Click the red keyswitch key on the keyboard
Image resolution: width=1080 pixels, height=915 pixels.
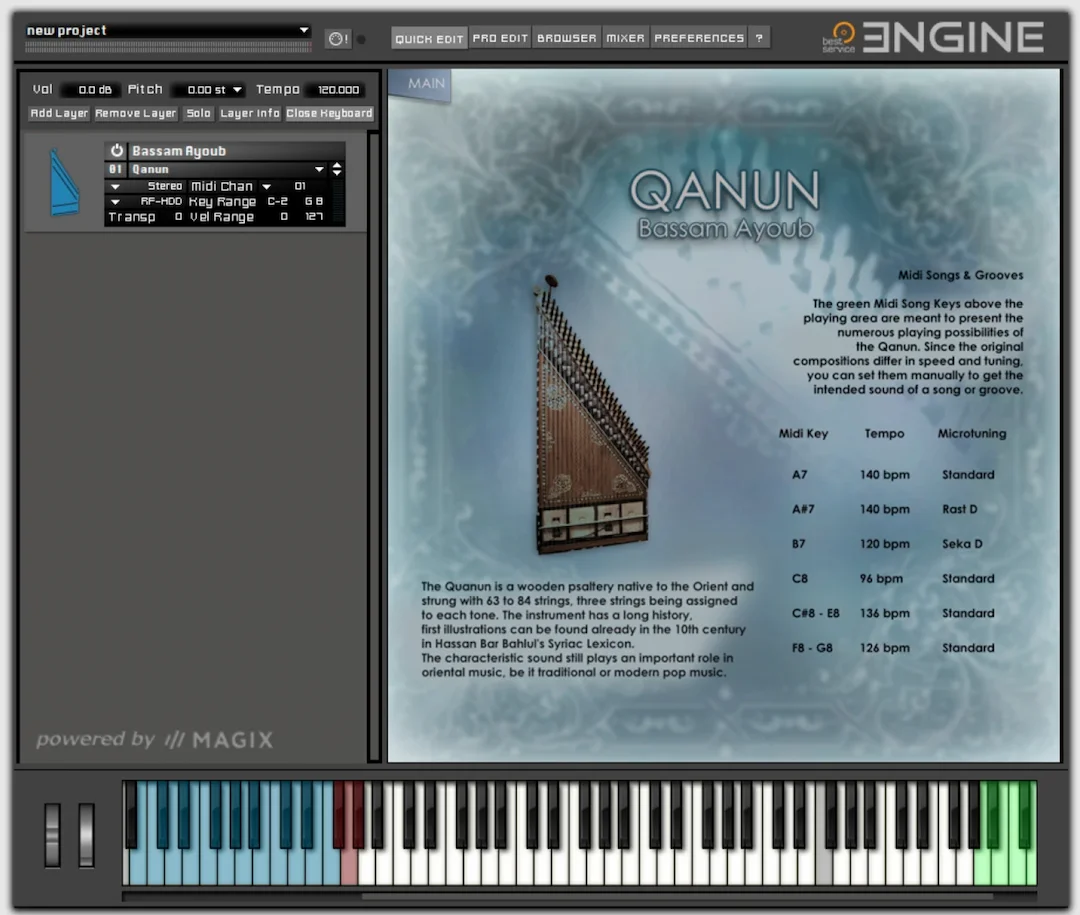pos(349,867)
